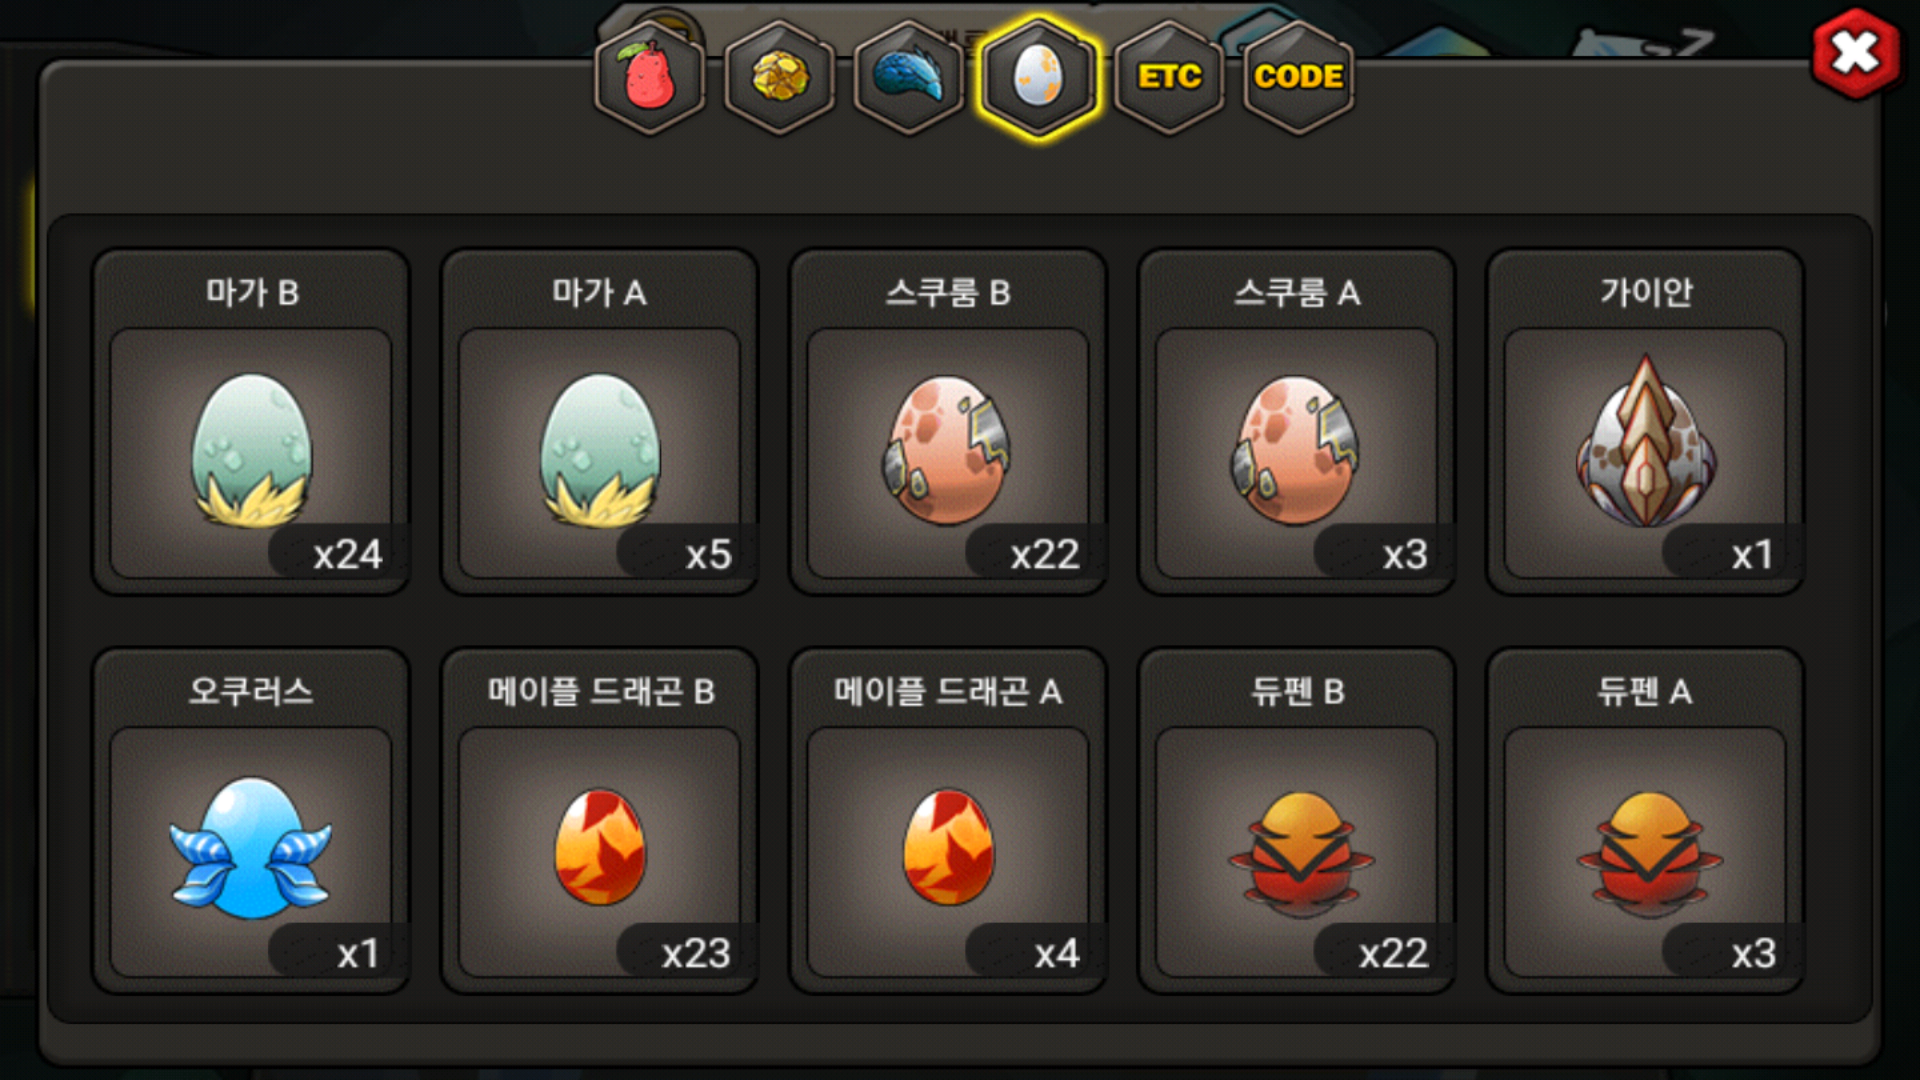Switch to the gold ore tab
Image resolution: width=1920 pixels, height=1080 pixels.
point(780,77)
